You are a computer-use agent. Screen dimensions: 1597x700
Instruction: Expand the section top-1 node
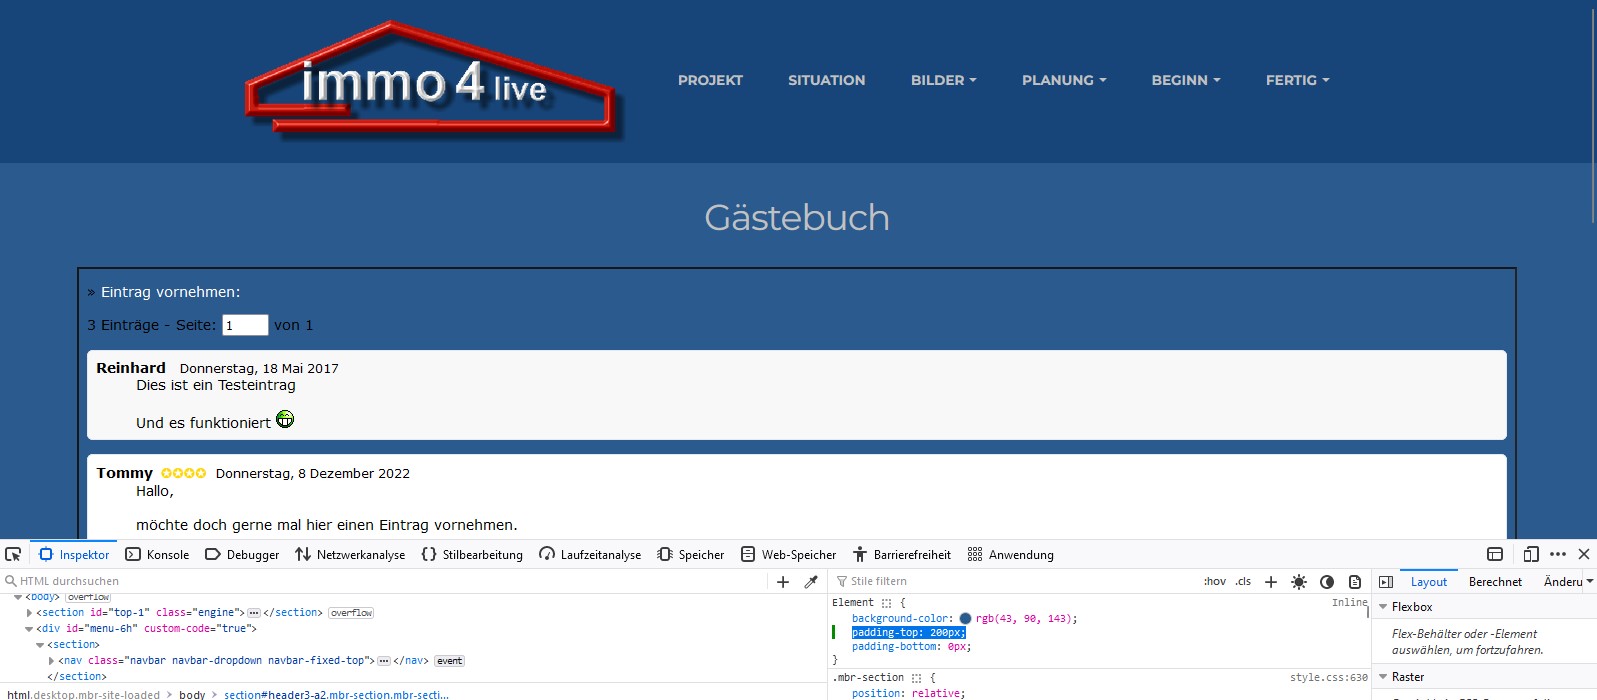29,613
